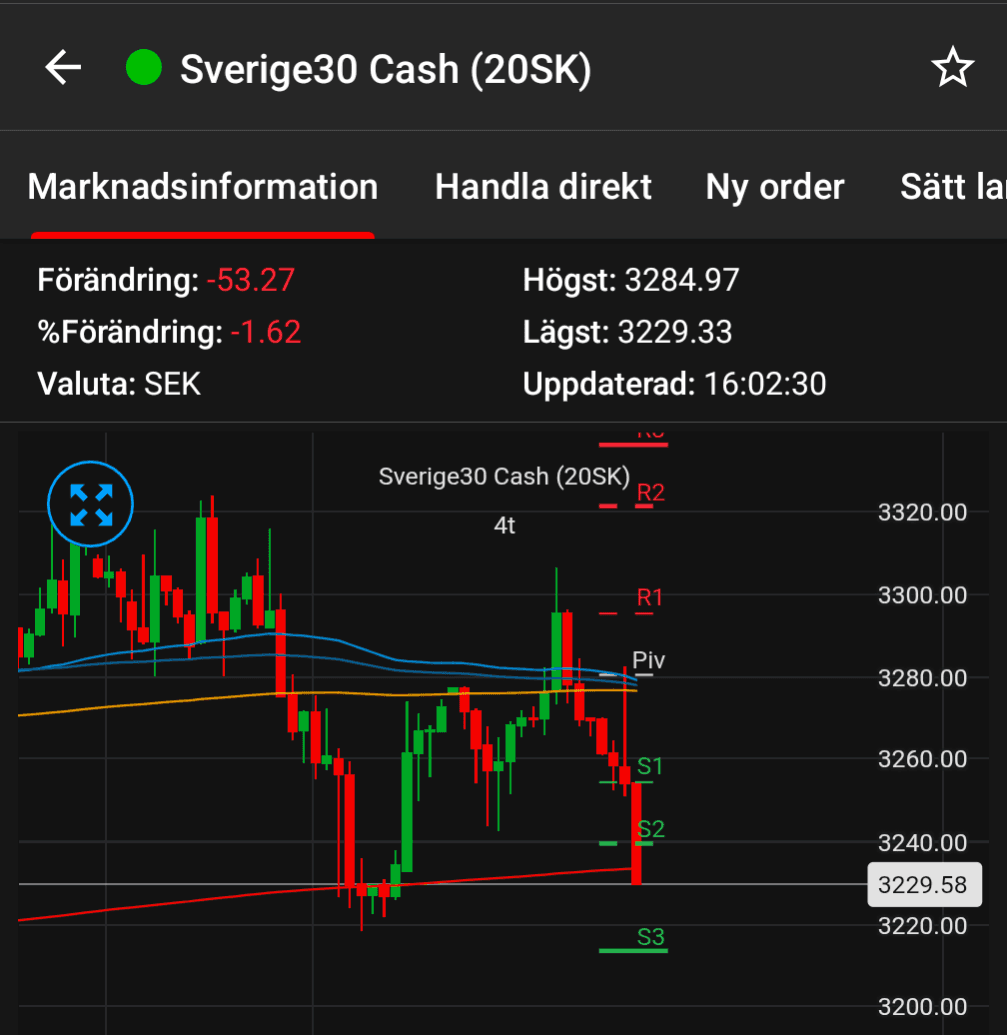The image size is (1007, 1035).
Task: Tap the Uppdaterad time 16:02:30
Action: point(765,384)
